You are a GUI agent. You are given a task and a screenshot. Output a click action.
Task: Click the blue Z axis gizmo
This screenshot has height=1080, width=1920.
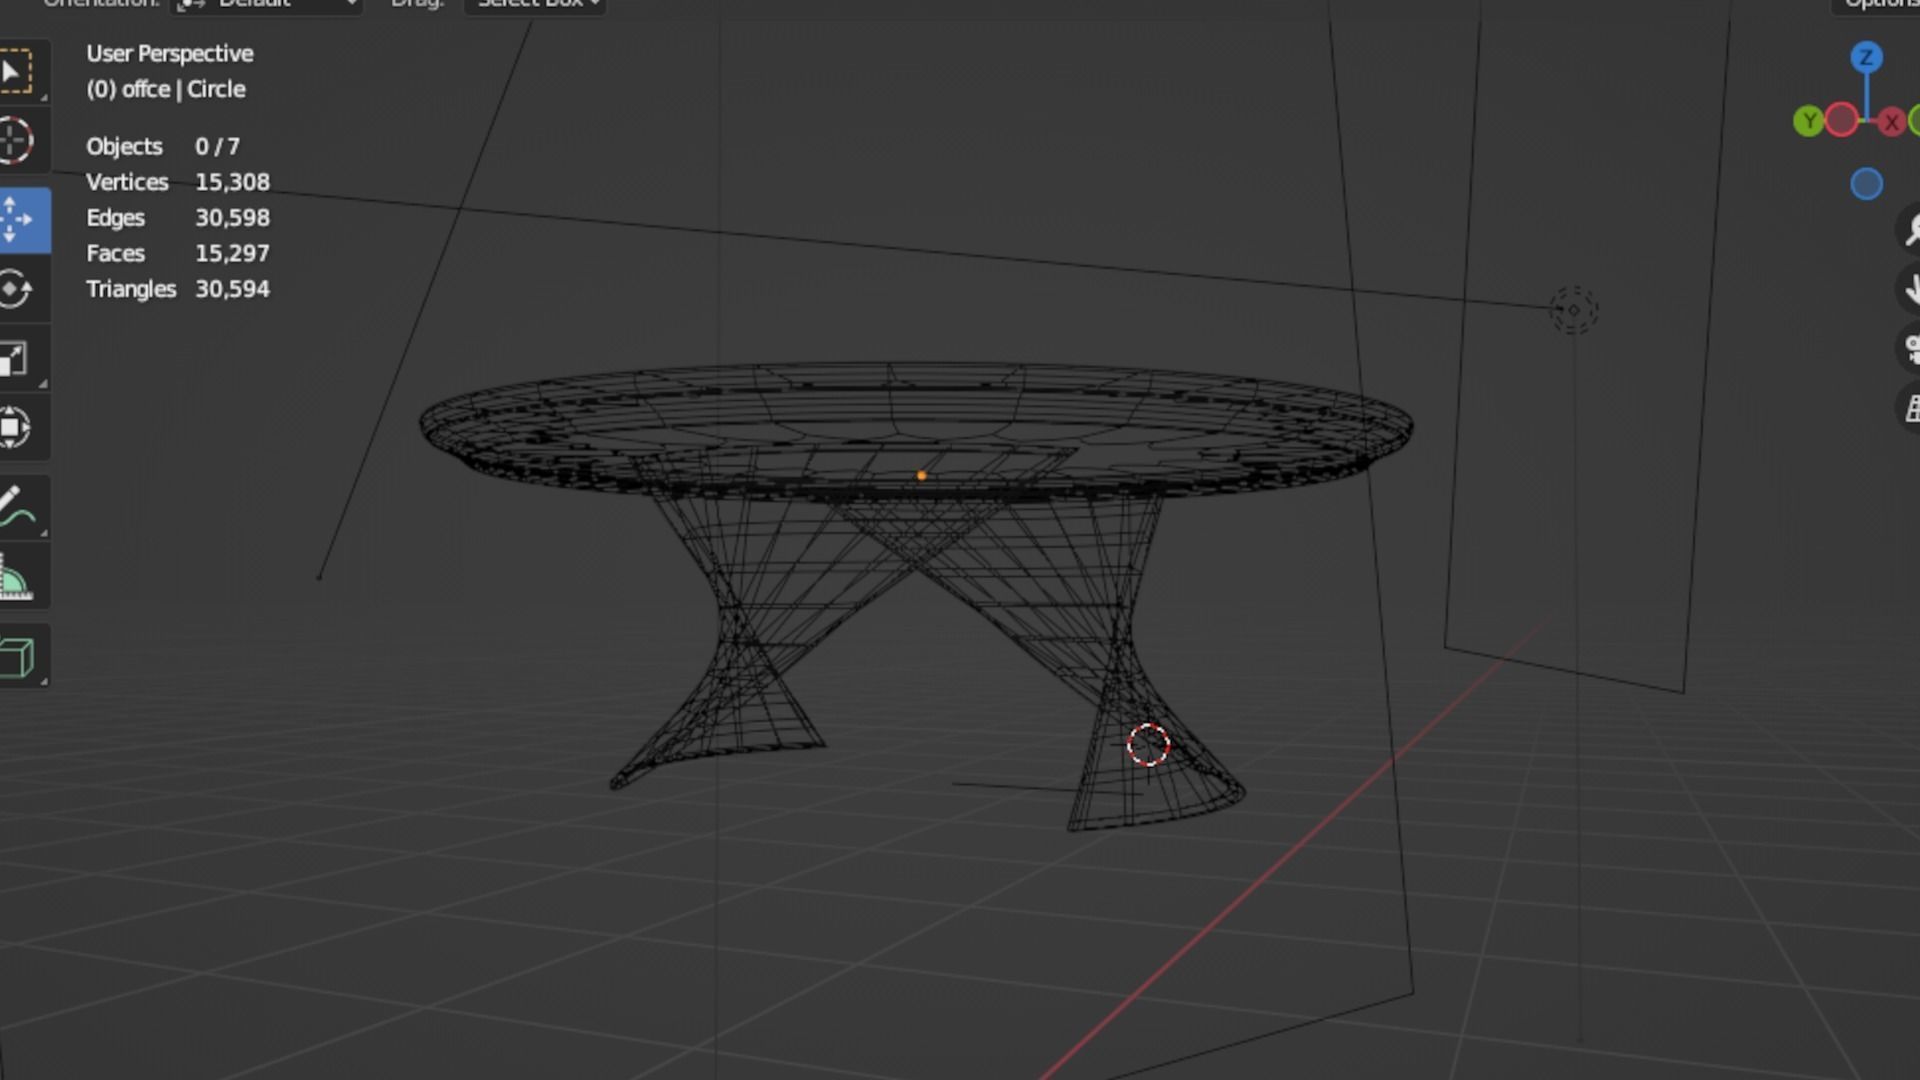1866,57
